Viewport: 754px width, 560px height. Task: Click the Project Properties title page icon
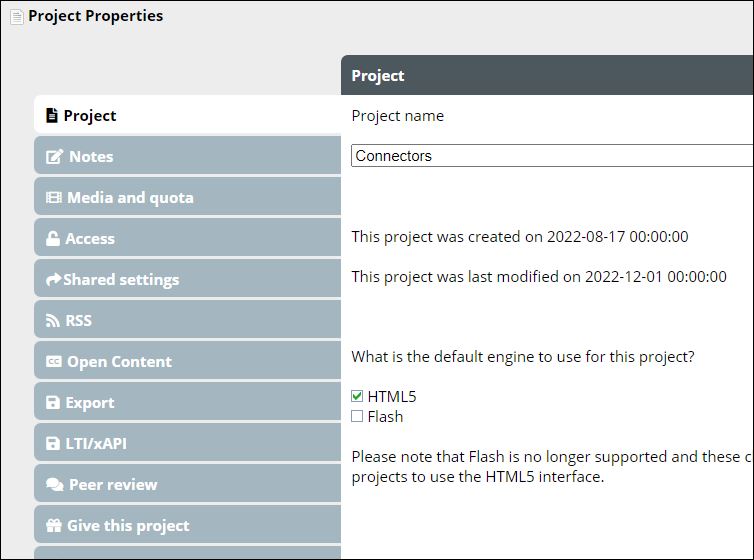click(x=17, y=16)
